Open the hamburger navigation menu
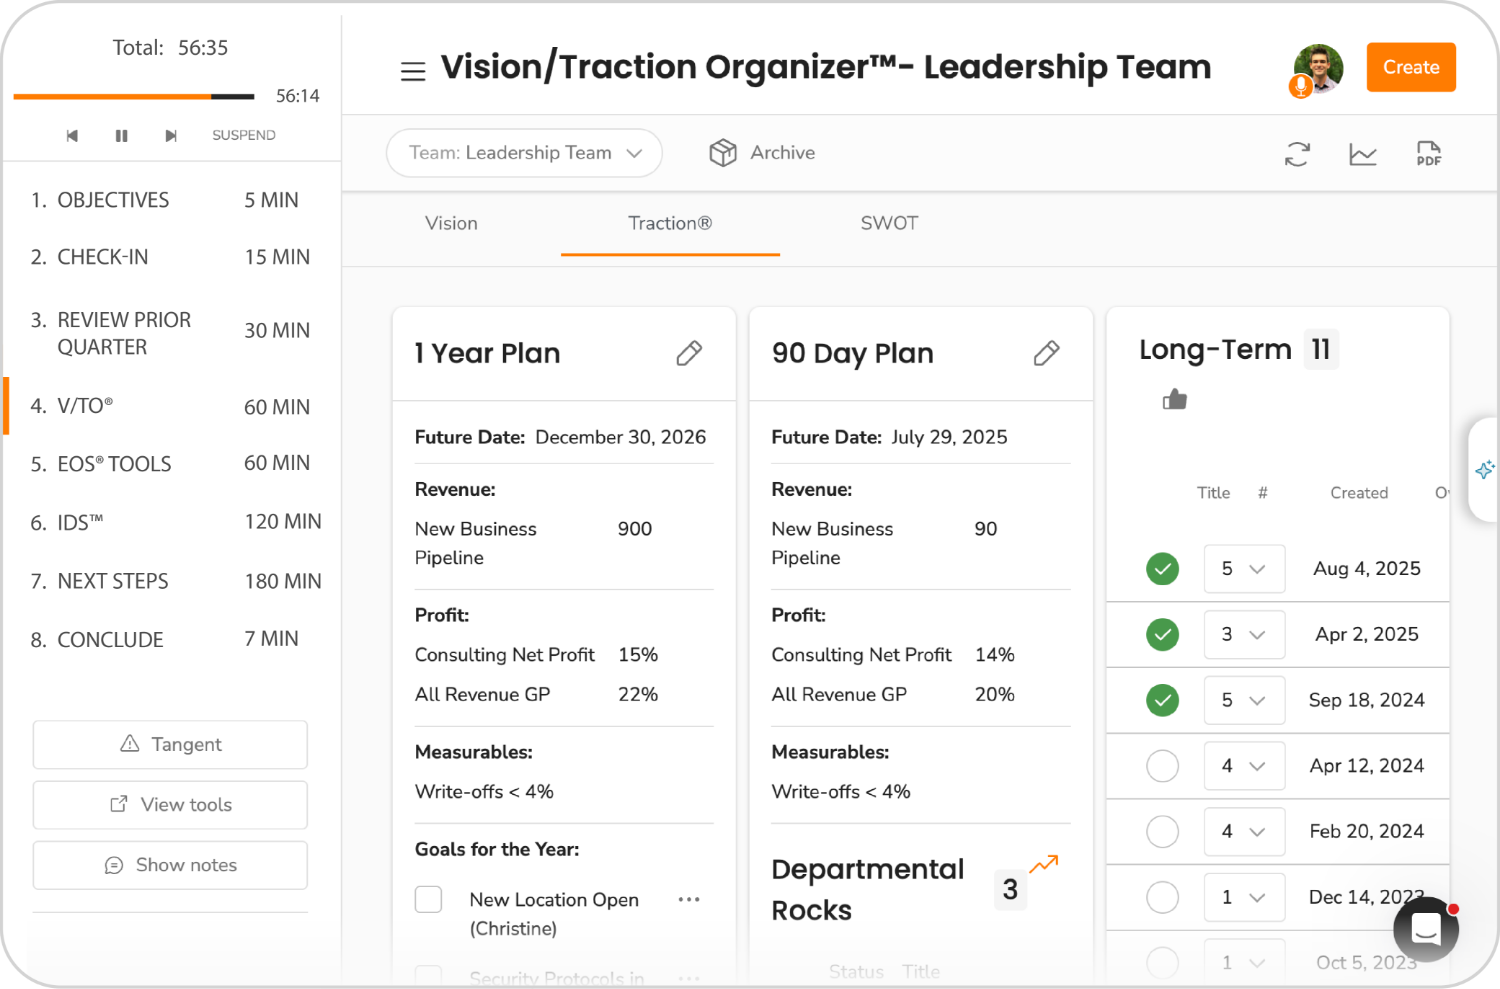 413,70
